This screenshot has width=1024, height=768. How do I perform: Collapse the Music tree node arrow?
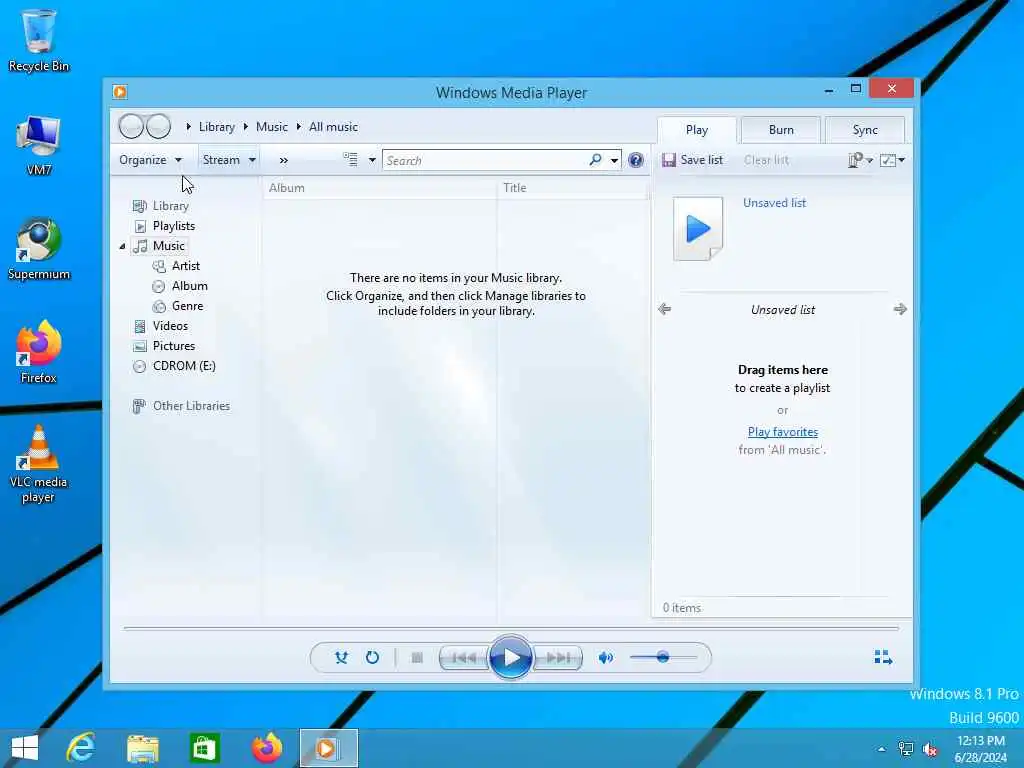click(122, 246)
